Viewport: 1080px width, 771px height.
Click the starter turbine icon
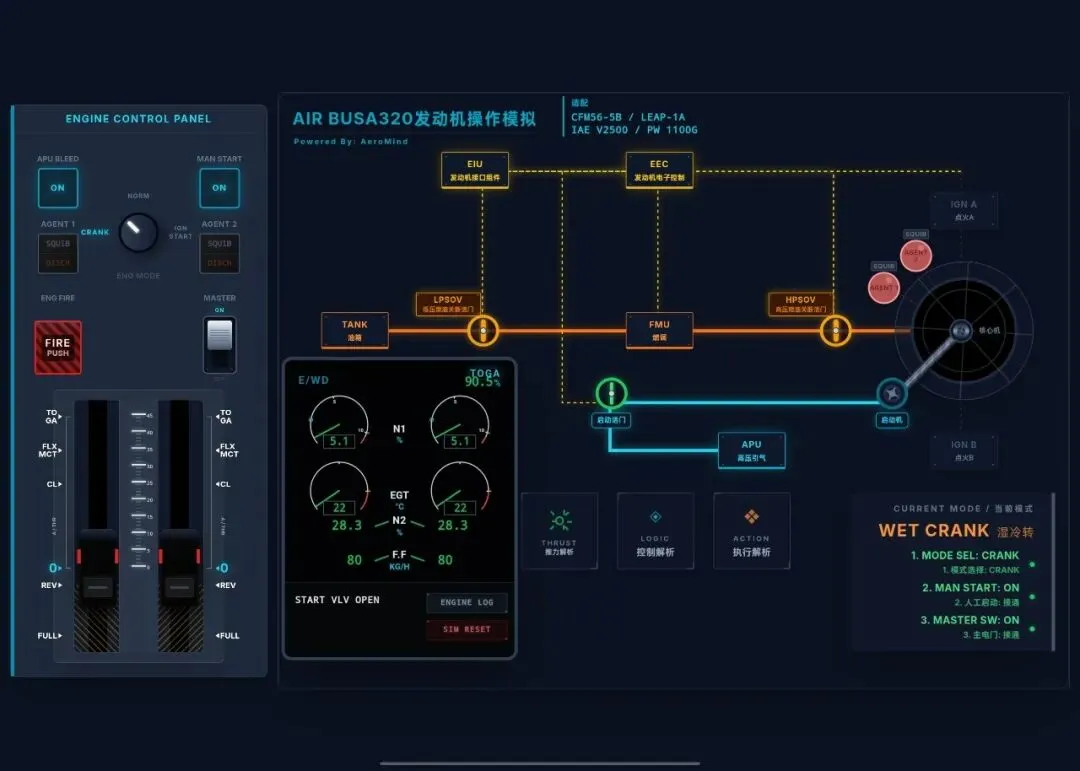892,393
